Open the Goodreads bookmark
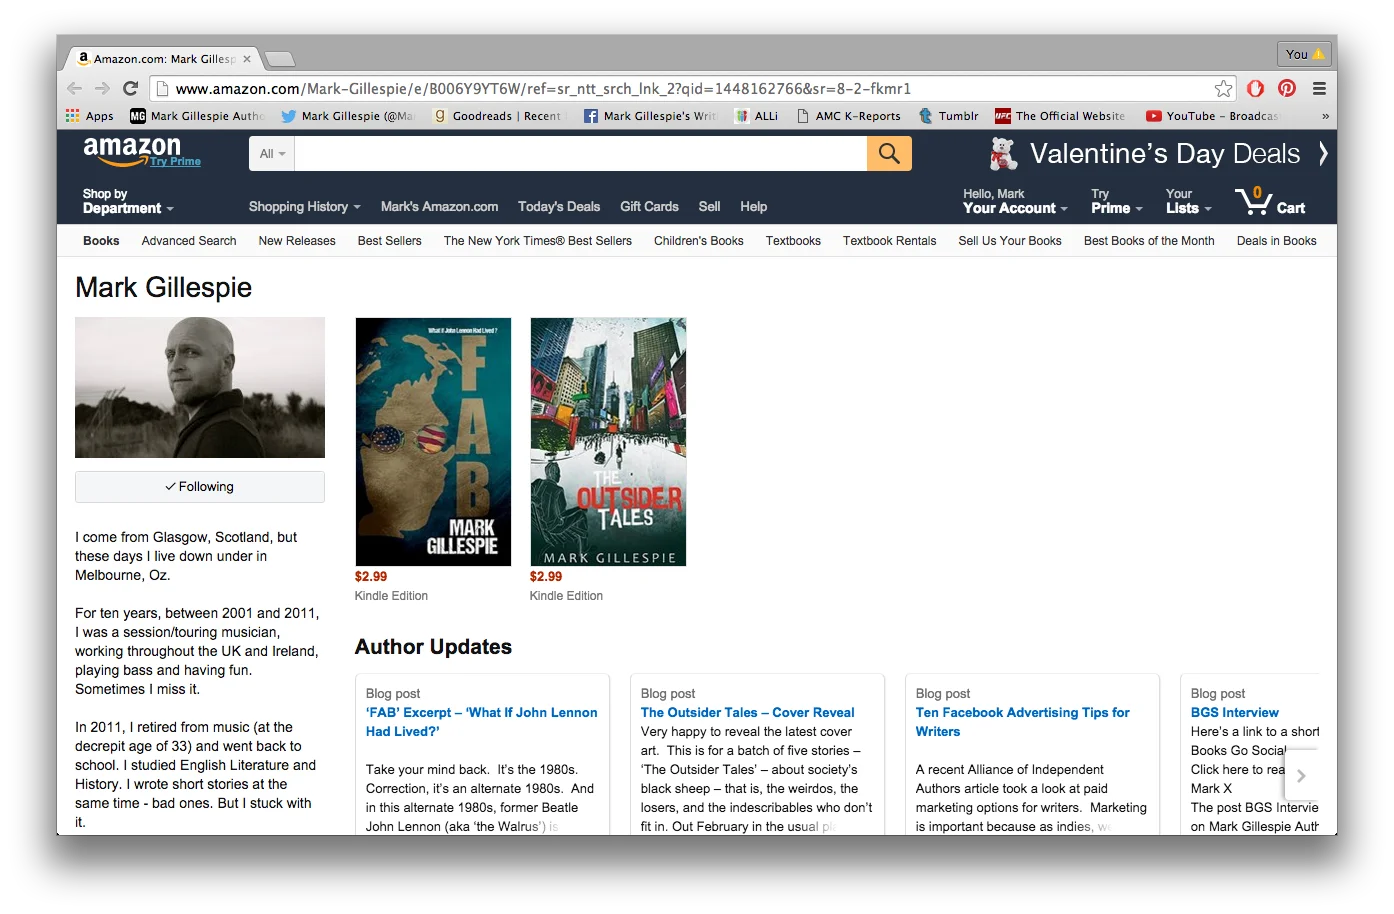 pos(500,115)
